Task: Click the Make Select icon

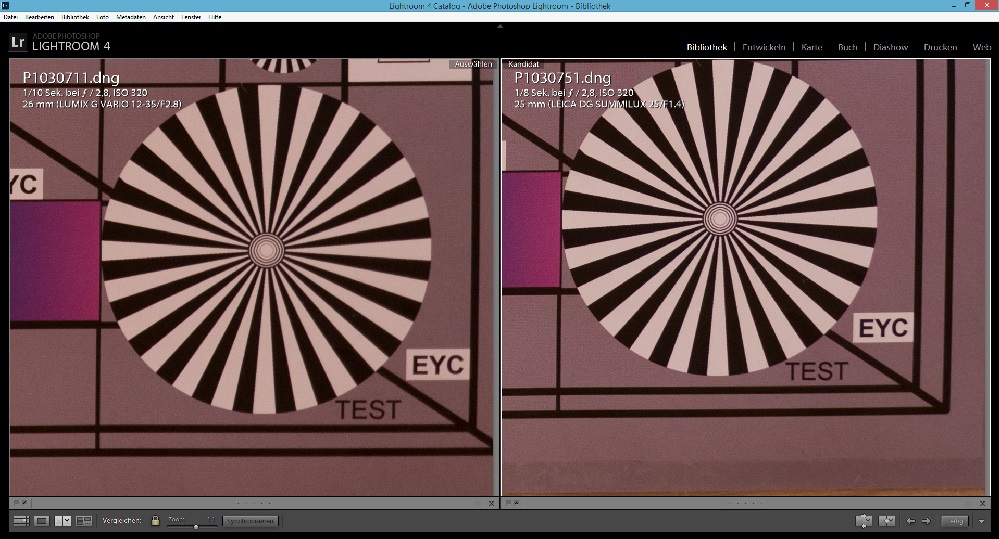Action: click(x=887, y=521)
